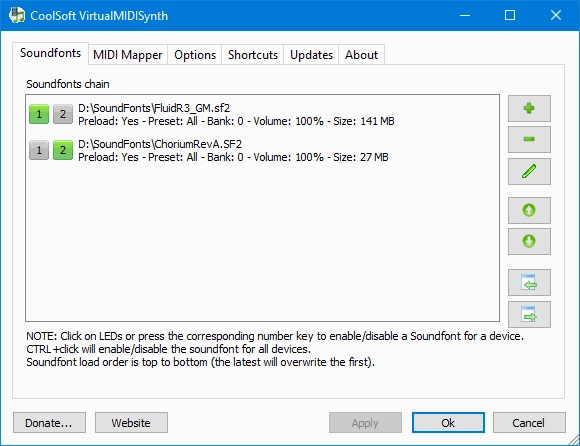Click the button with the left-pointing green arrow

point(529,283)
